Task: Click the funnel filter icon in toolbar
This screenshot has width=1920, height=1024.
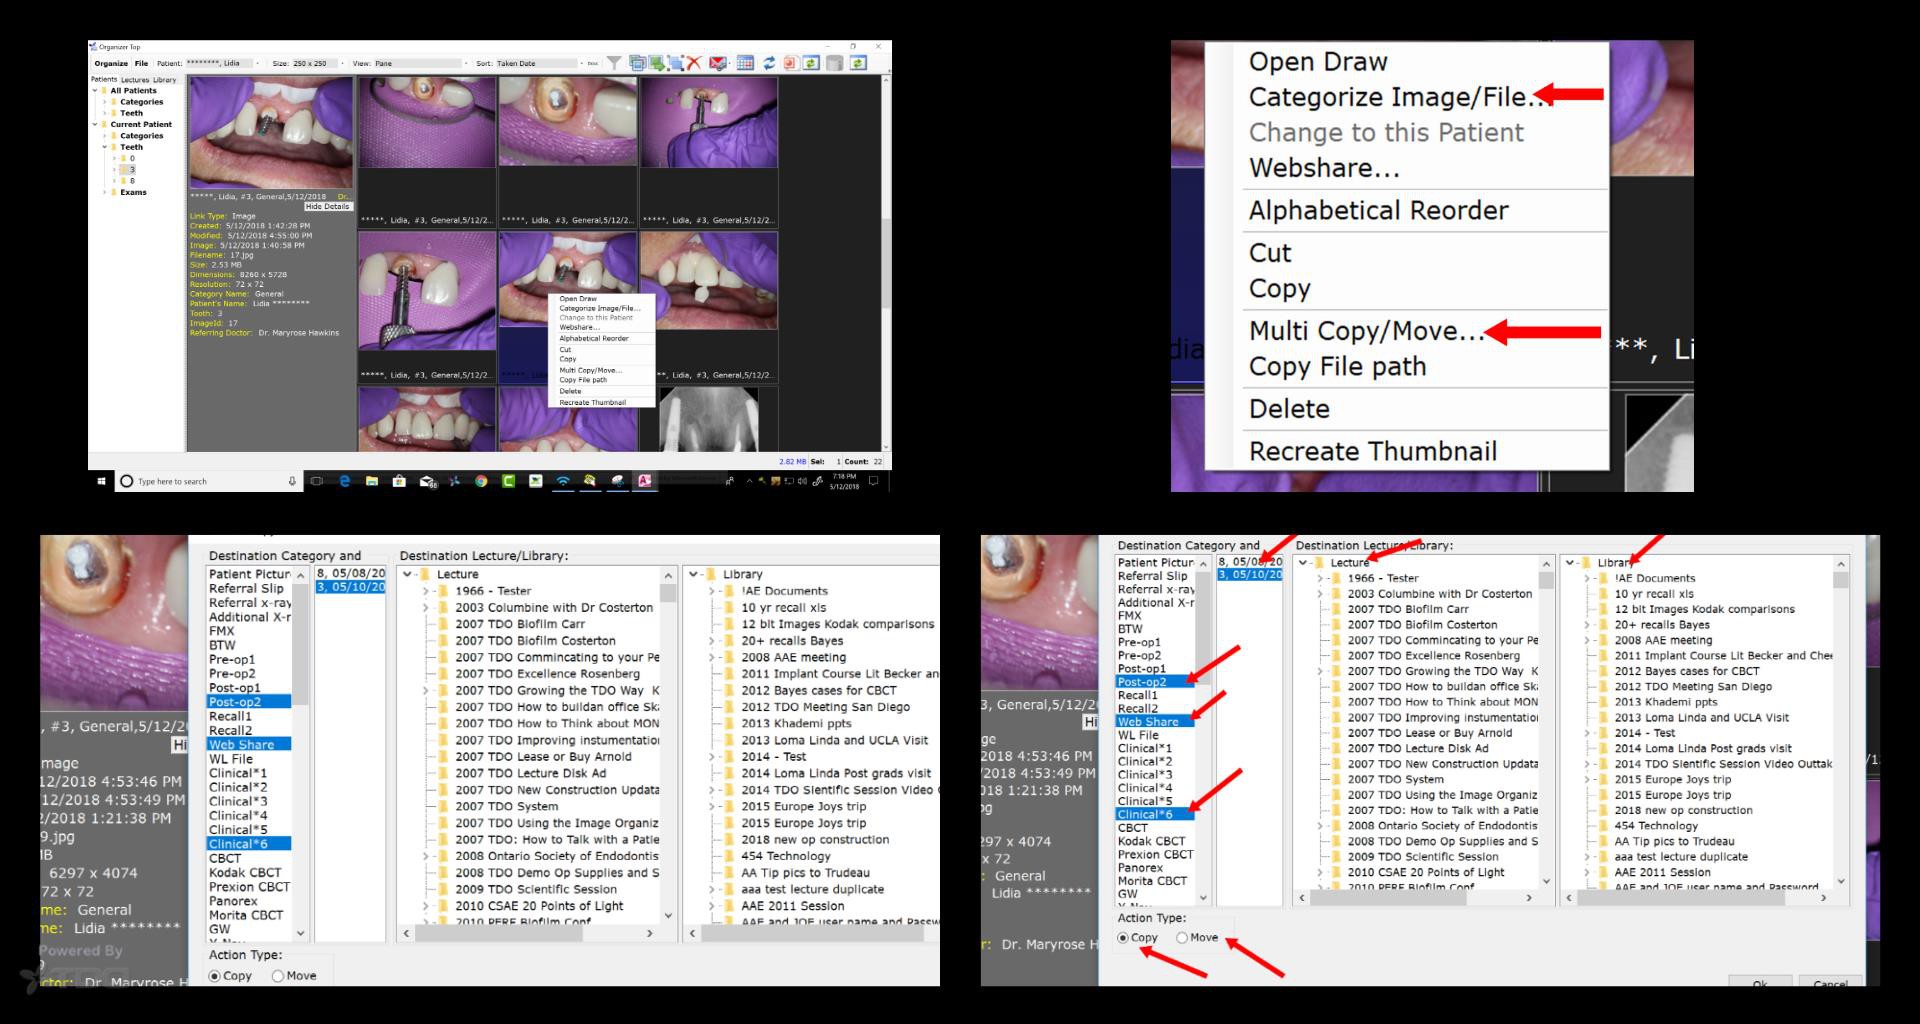Action: [615, 63]
